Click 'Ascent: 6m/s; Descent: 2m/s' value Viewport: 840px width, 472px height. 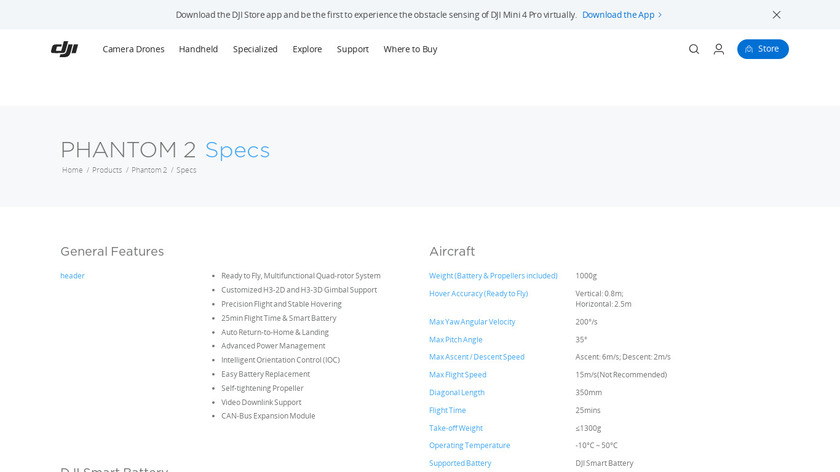(623, 357)
